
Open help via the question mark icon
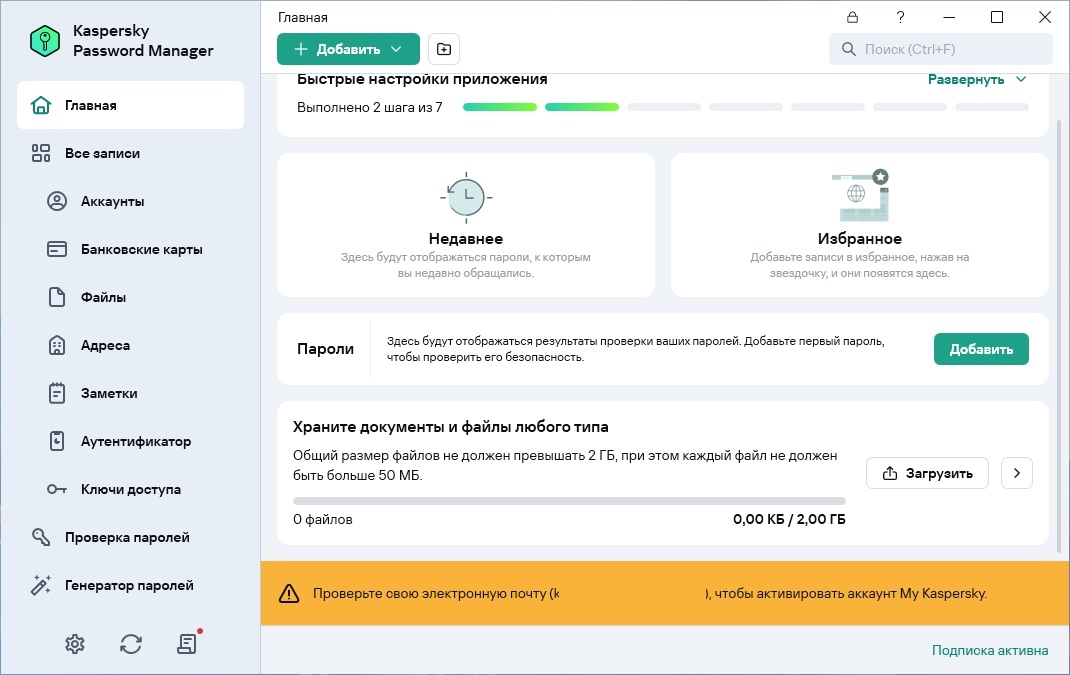tap(901, 17)
